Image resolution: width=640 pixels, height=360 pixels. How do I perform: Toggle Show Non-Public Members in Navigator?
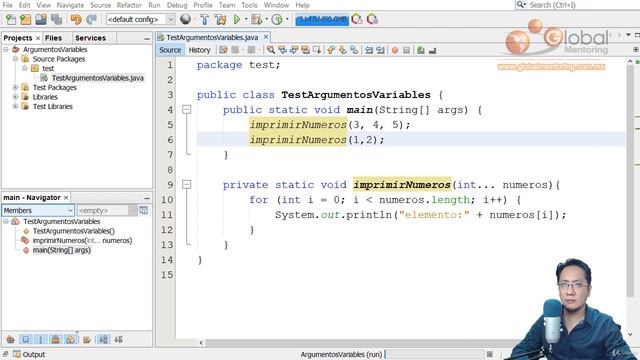(x=56, y=339)
